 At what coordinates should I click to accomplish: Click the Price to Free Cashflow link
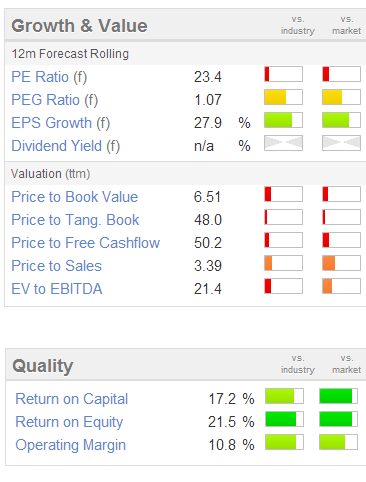click(x=86, y=243)
